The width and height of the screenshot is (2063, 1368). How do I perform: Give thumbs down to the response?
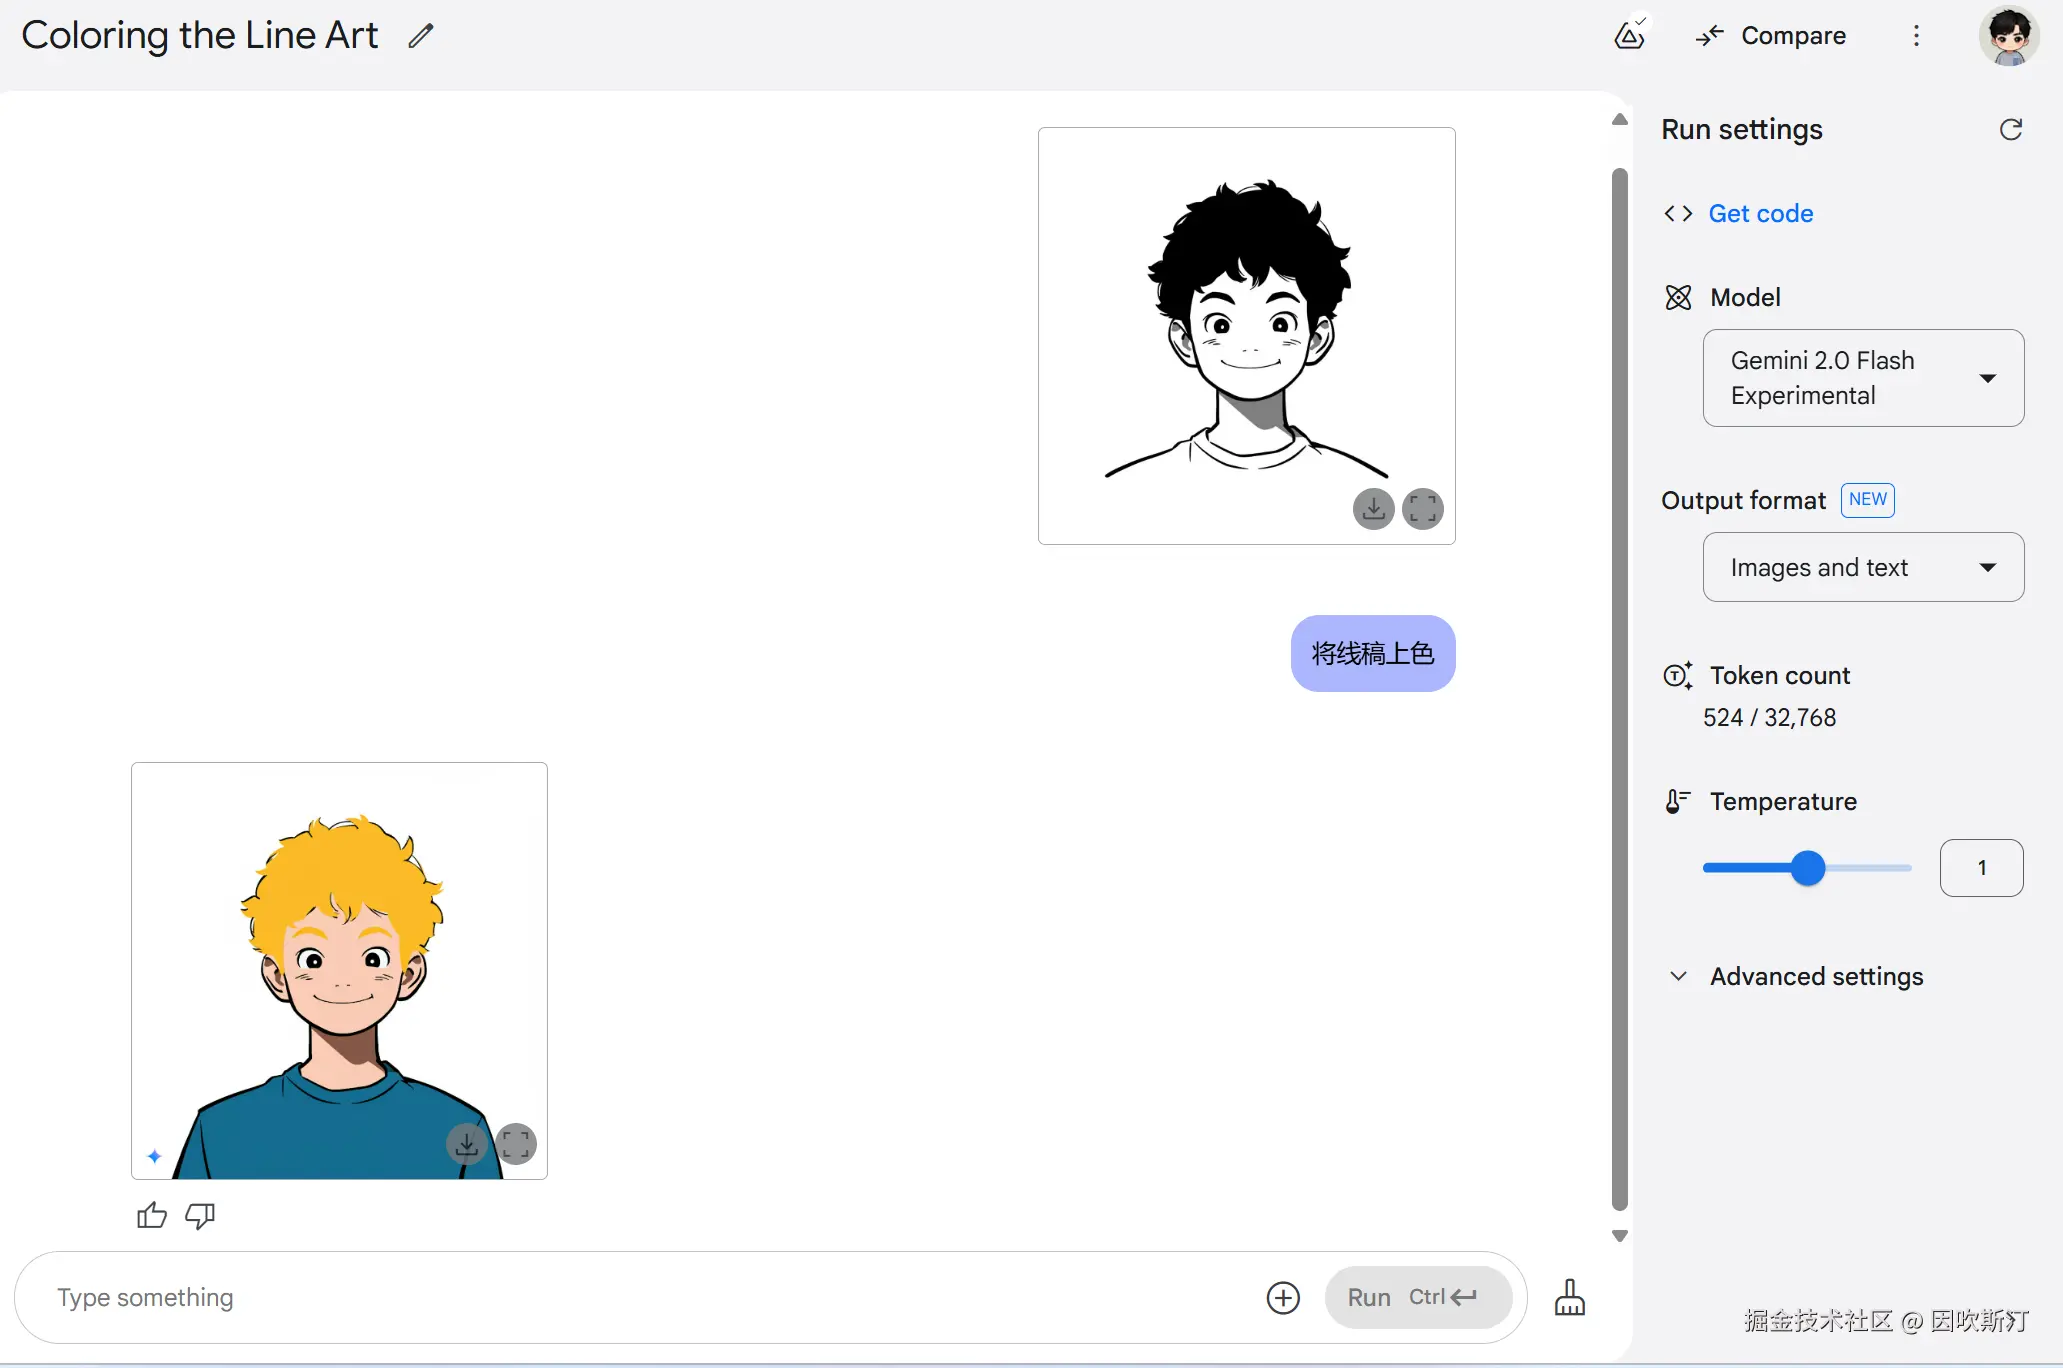[200, 1216]
